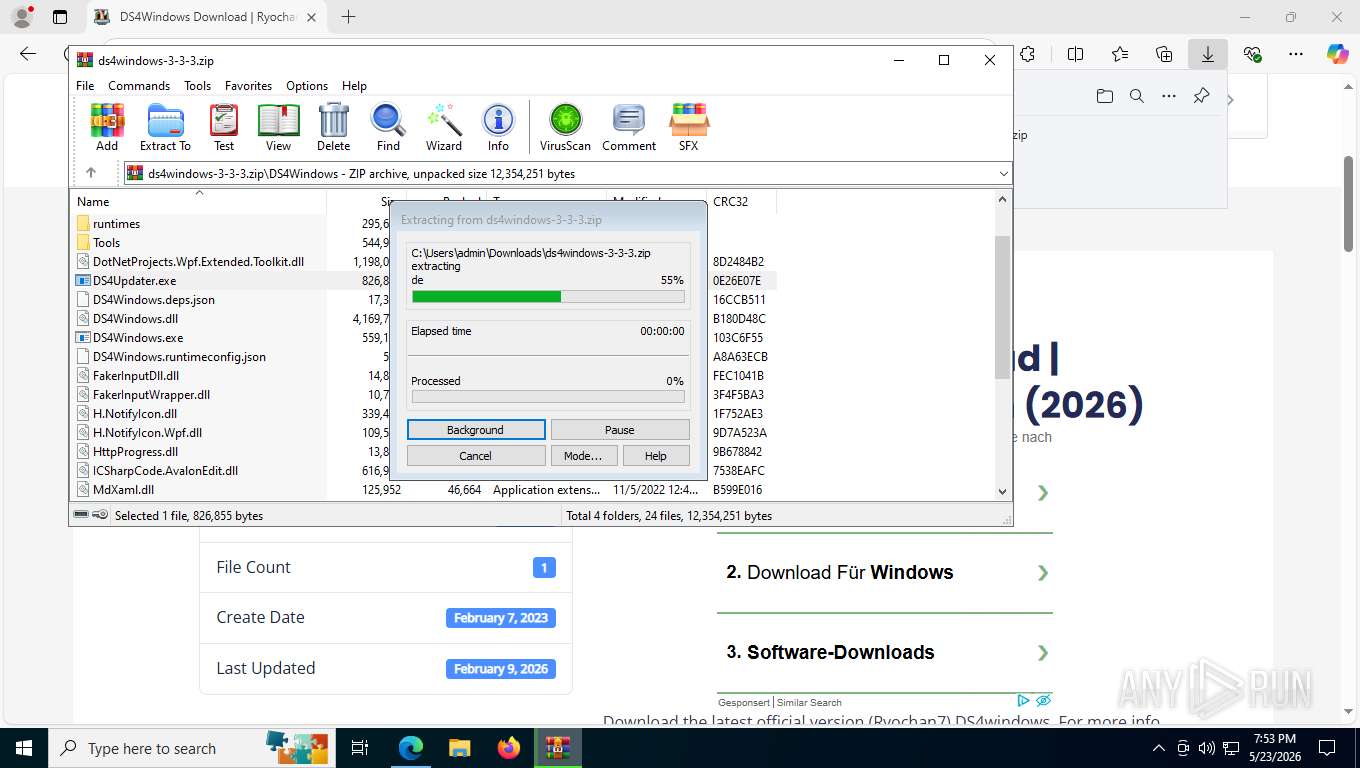Click the Test archive icon
This screenshot has width=1360, height=768.
[x=224, y=126]
